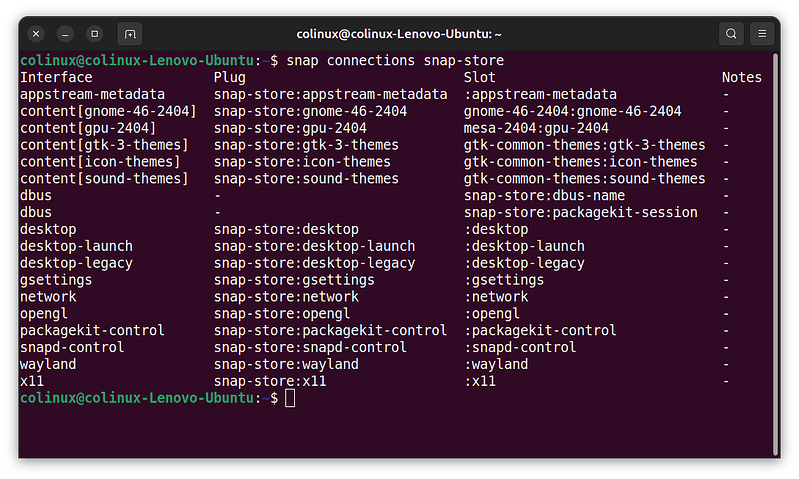
Task: Click the x11 interface entry
Action: pyautogui.click(x=32, y=381)
